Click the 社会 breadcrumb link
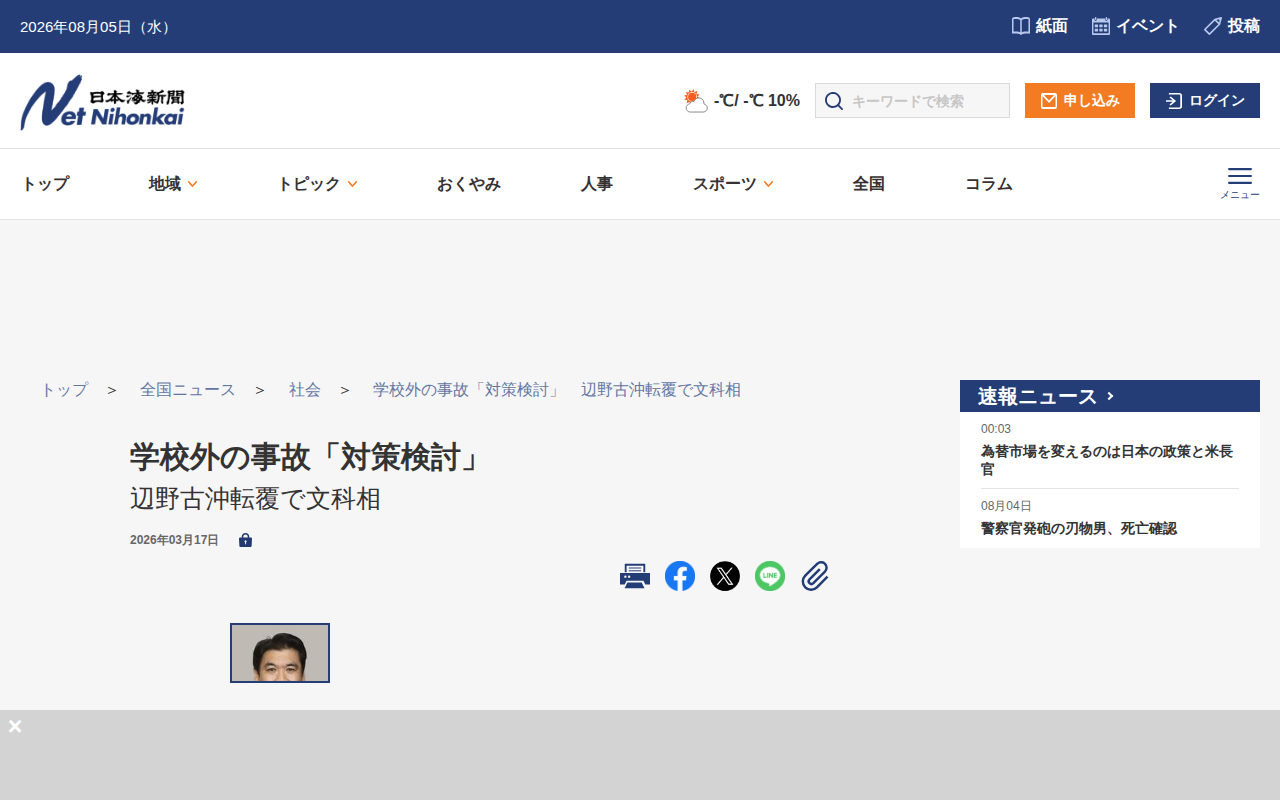1280x800 pixels. coord(305,390)
